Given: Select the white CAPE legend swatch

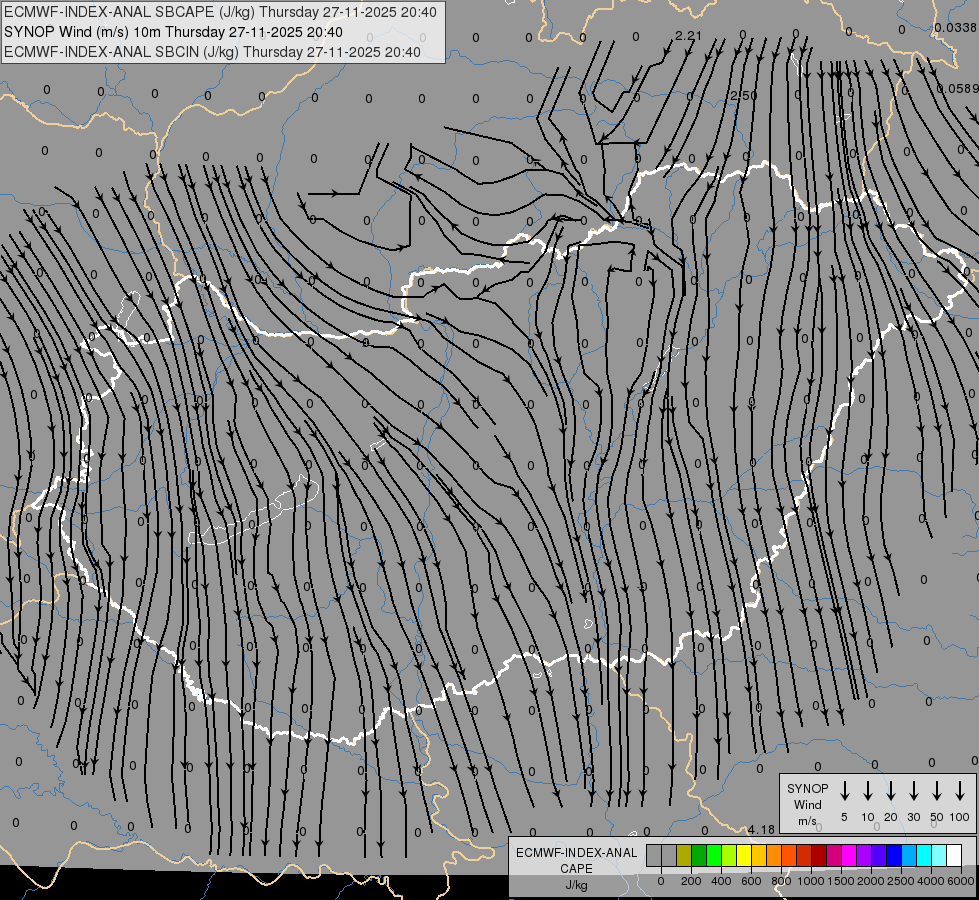Looking at the screenshot, I should [954, 855].
